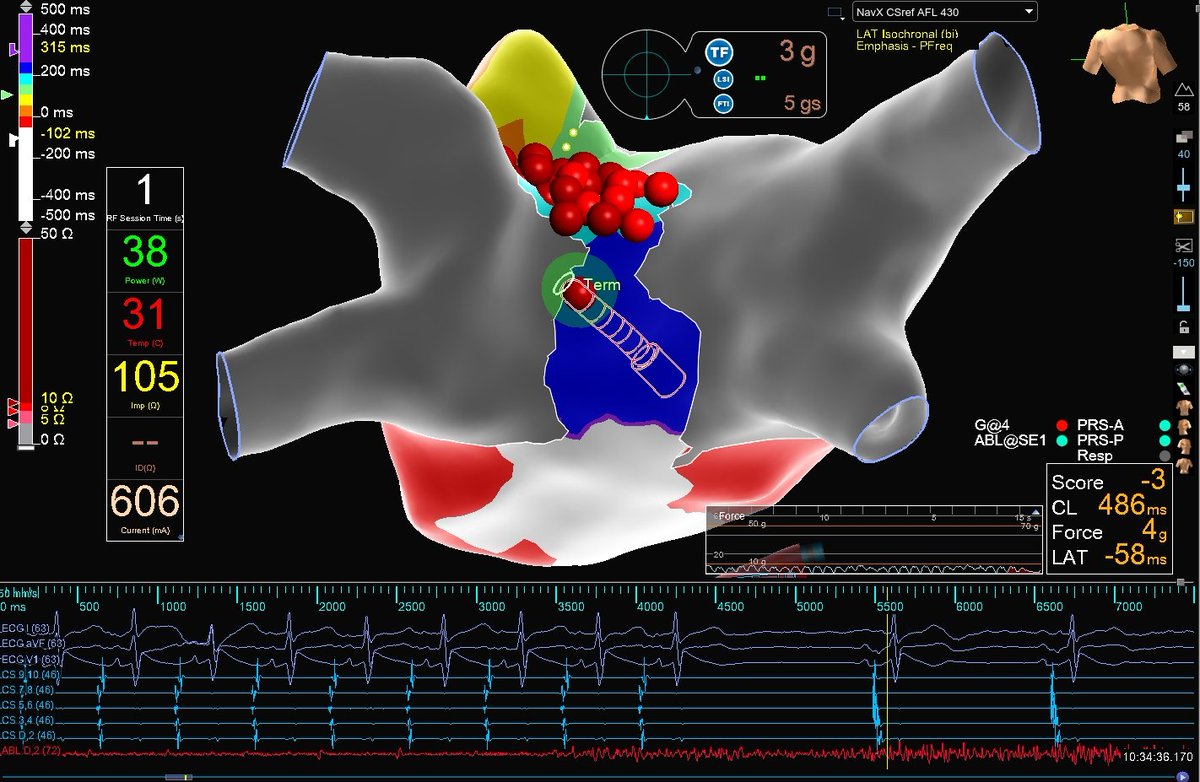Screen dimensions: 1200x782
Task: Click the green 38 Power (W) readout
Action: pos(144,260)
